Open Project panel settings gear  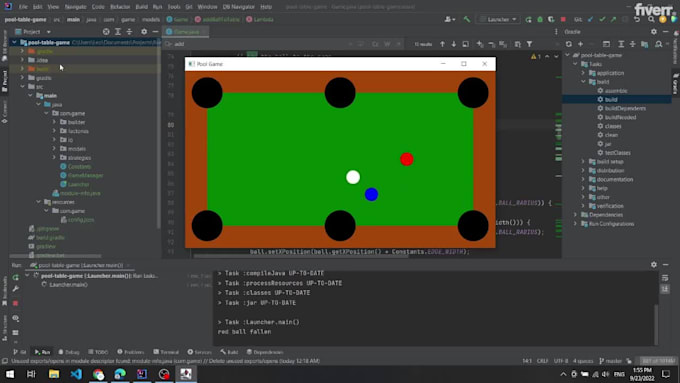coord(144,32)
